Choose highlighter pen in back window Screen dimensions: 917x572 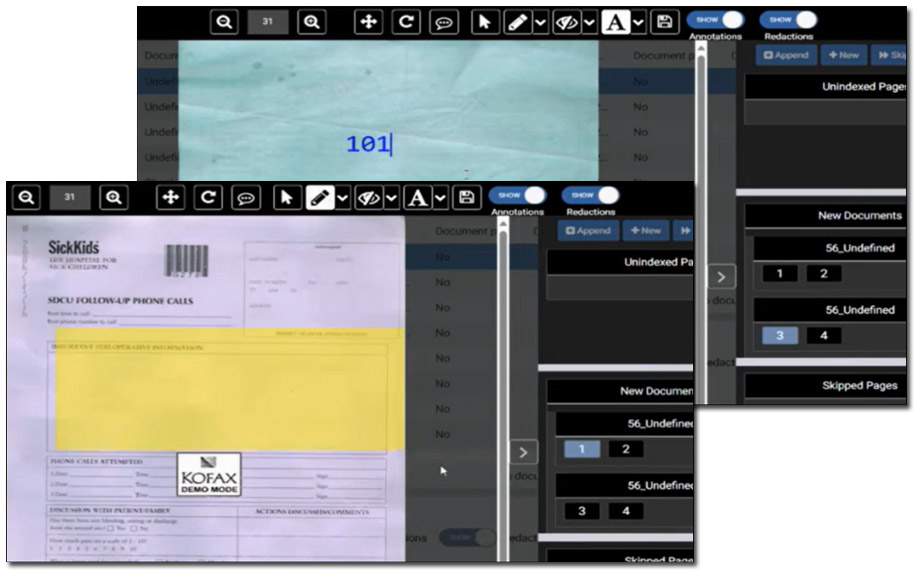(518, 22)
